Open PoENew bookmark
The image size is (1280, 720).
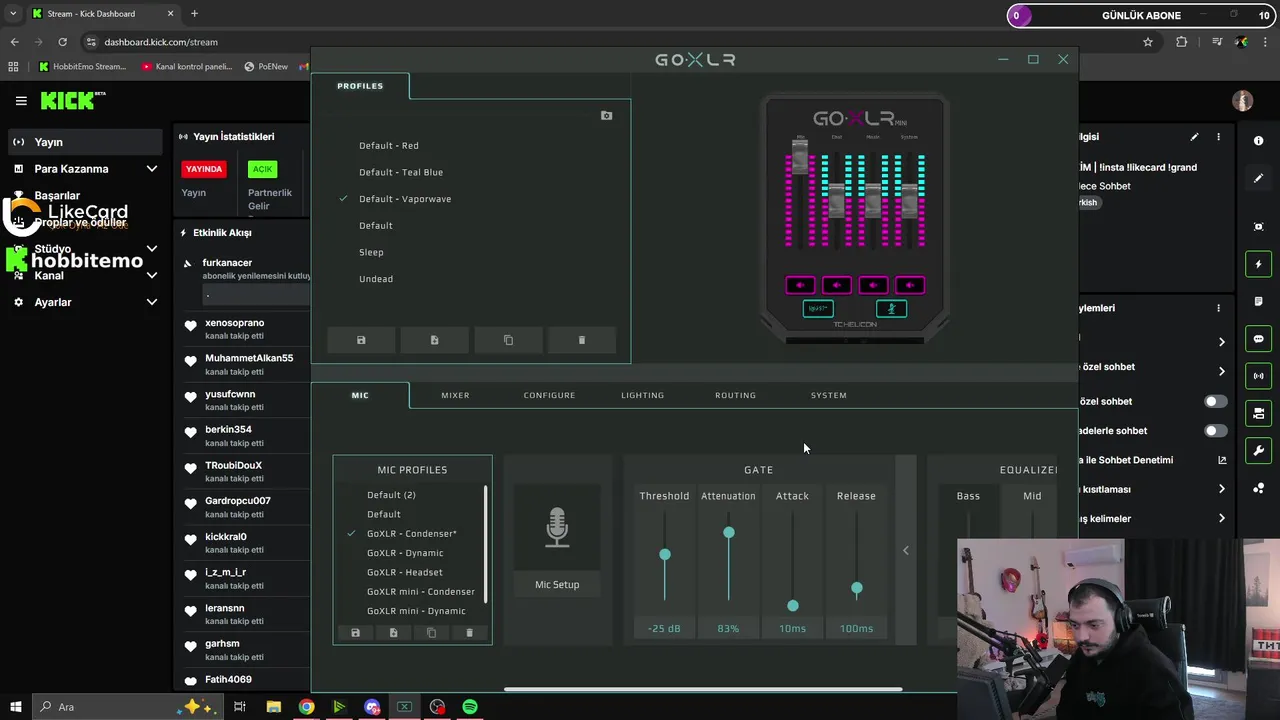[x=265, y=67]
